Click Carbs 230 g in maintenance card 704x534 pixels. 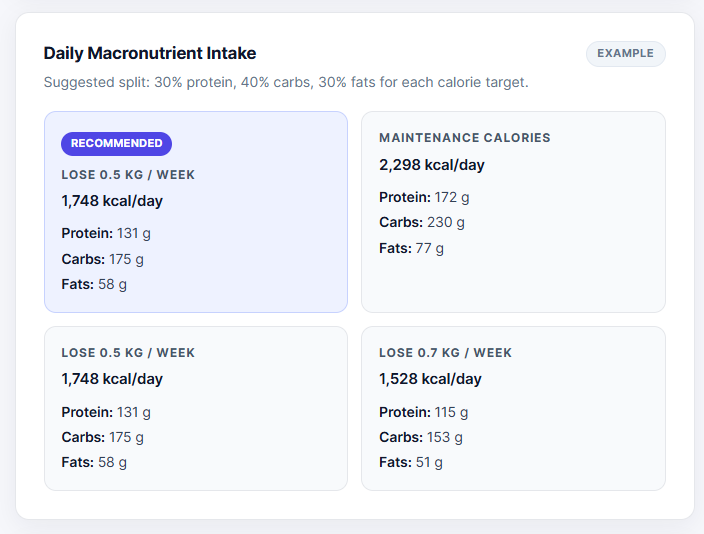(x=422, y=223)
